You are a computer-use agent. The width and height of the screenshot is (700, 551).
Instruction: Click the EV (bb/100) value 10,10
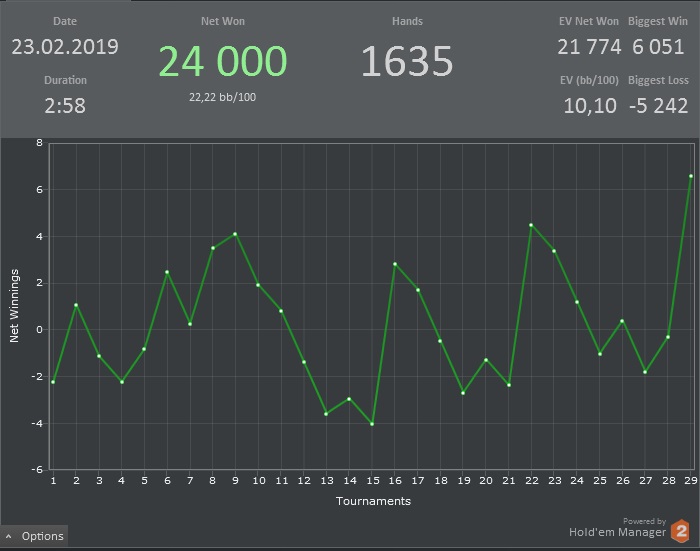point(590,106)
